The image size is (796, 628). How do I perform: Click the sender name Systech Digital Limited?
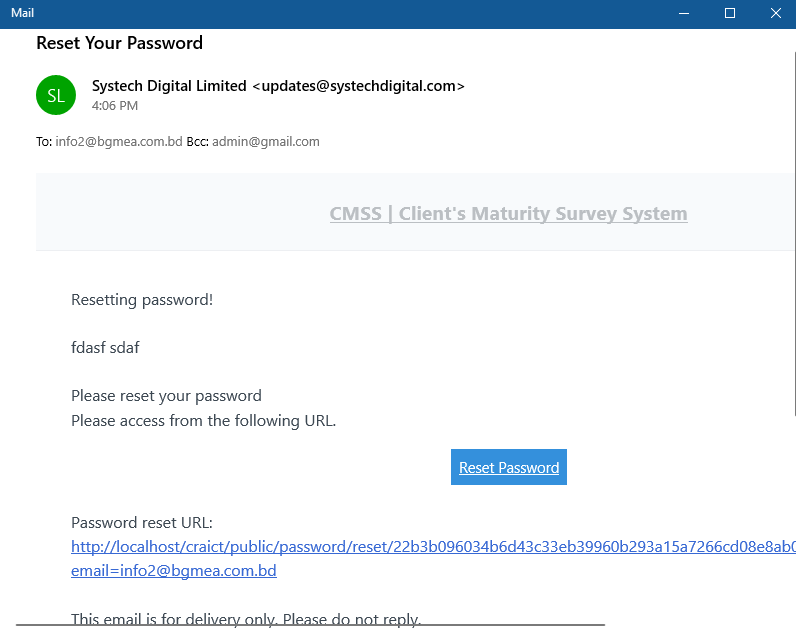coord(169,86)
